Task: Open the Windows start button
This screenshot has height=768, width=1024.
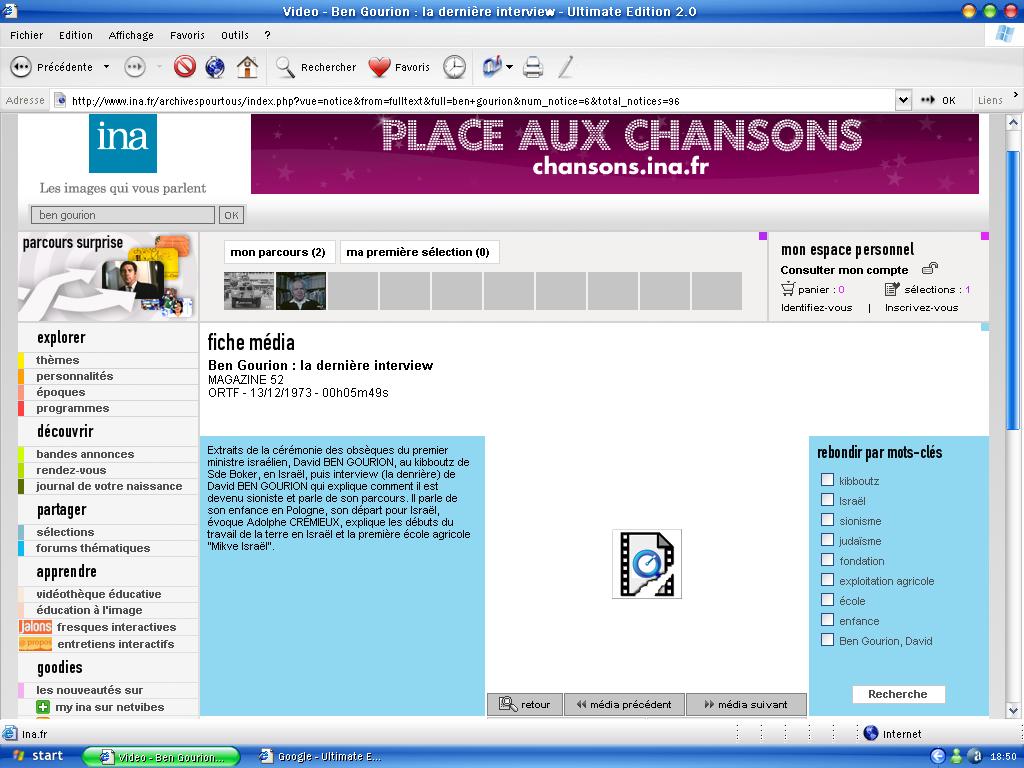Action: tap(38, 756)
